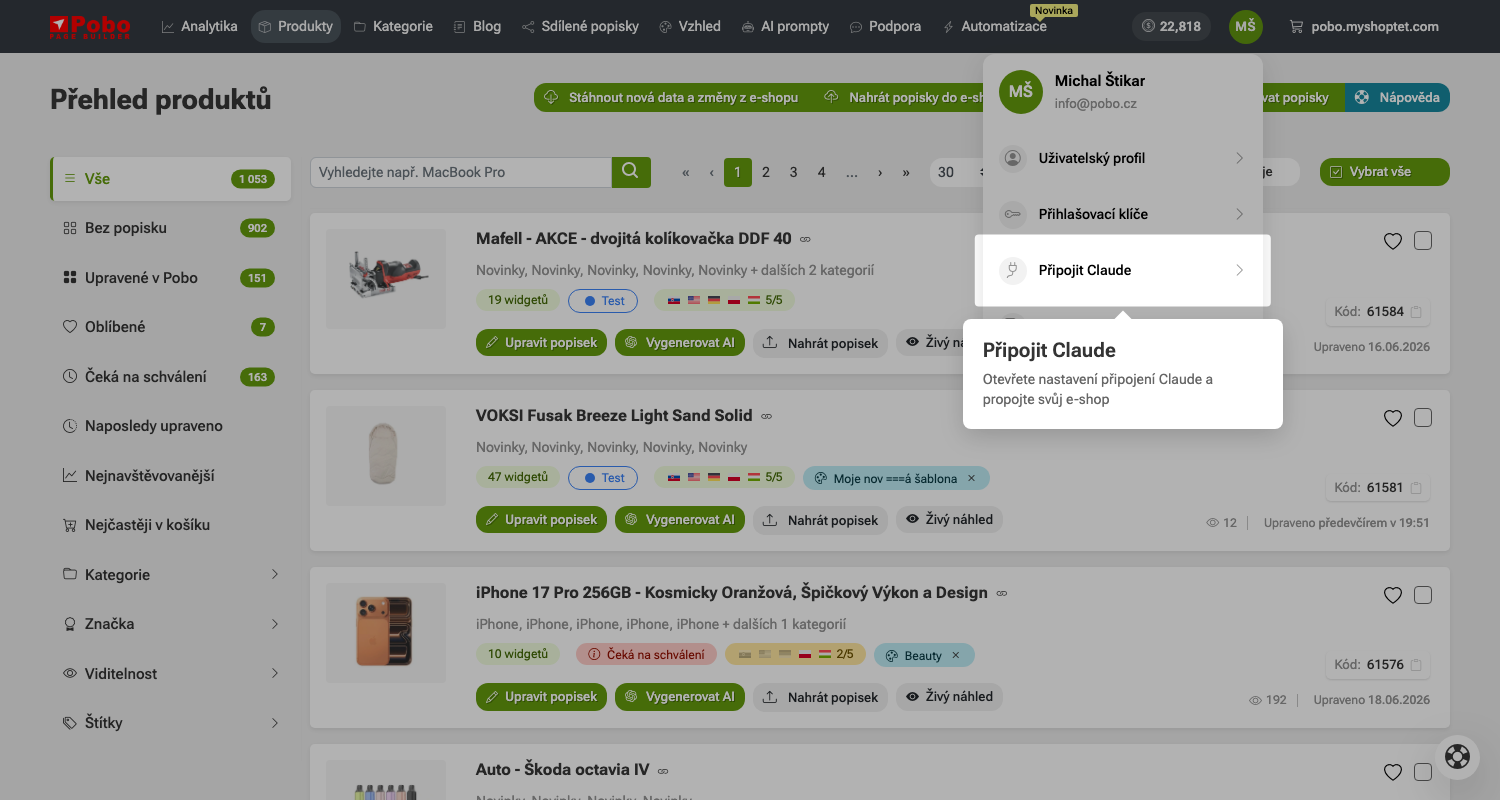Select the Vše filter in sidebar
1500x800 pixels.
pyautogui.click(x=171, y=179)
